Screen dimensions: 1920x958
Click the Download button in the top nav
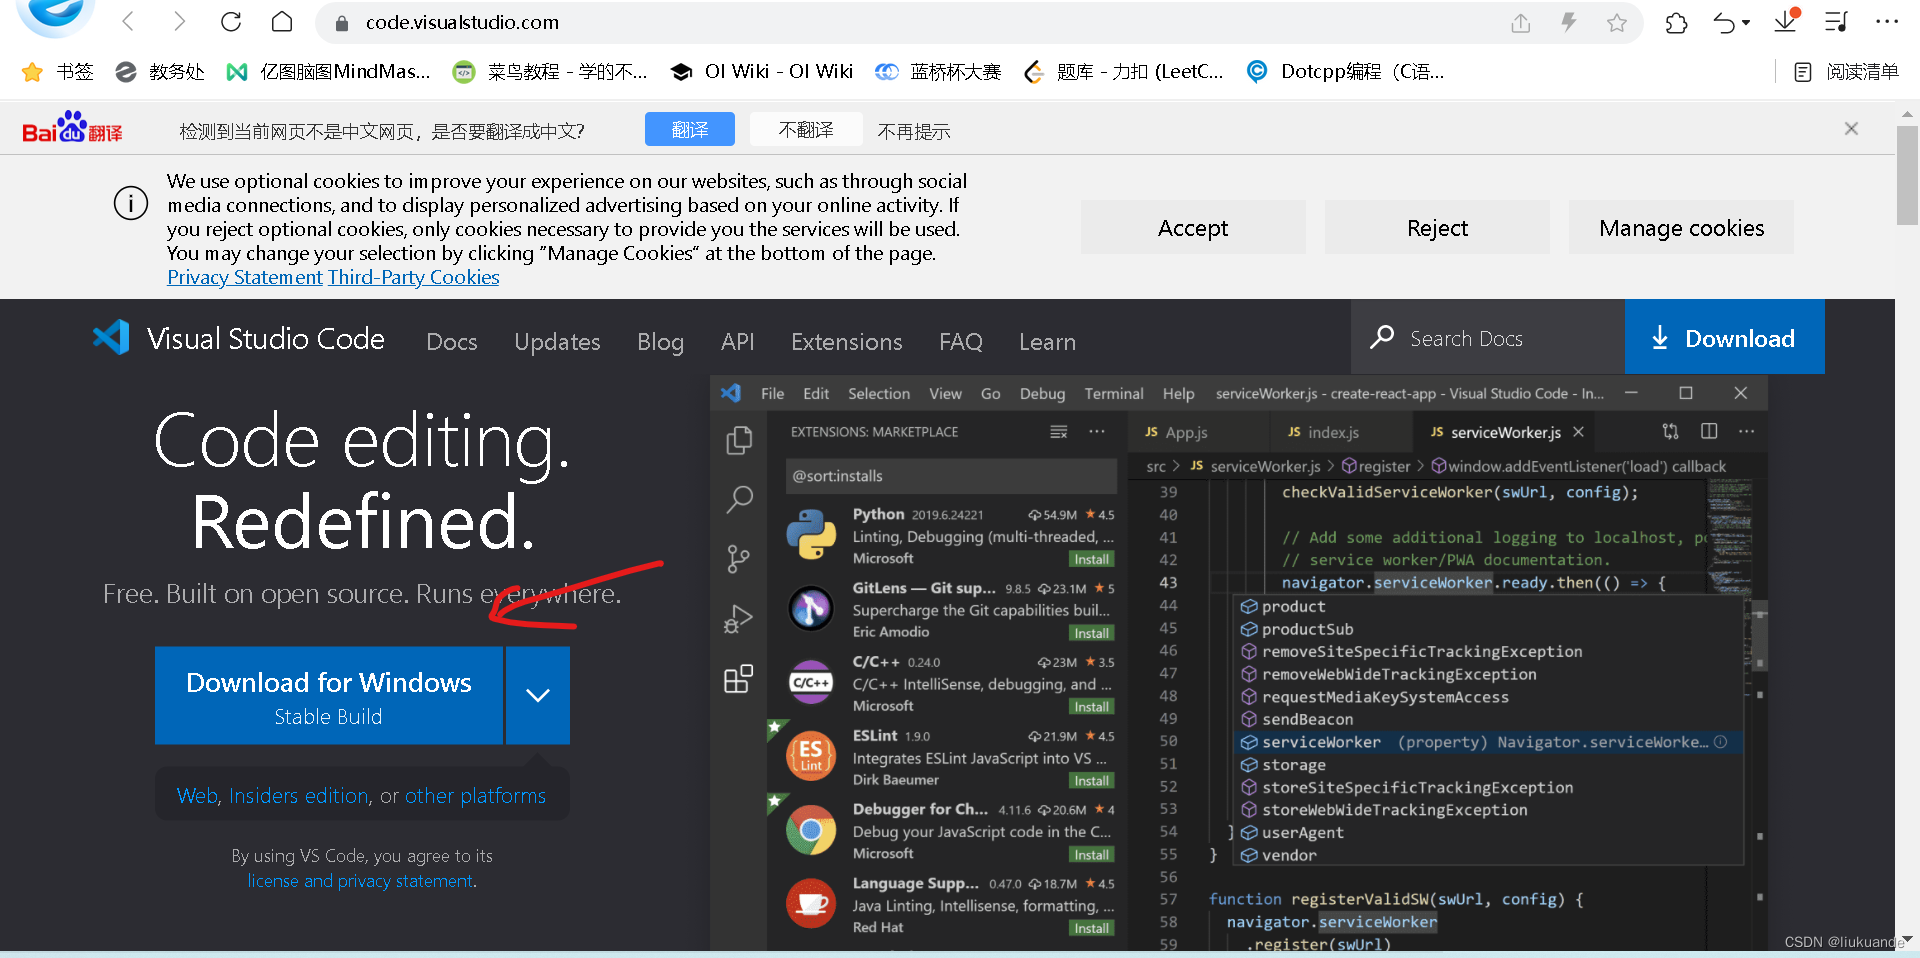1725,337
